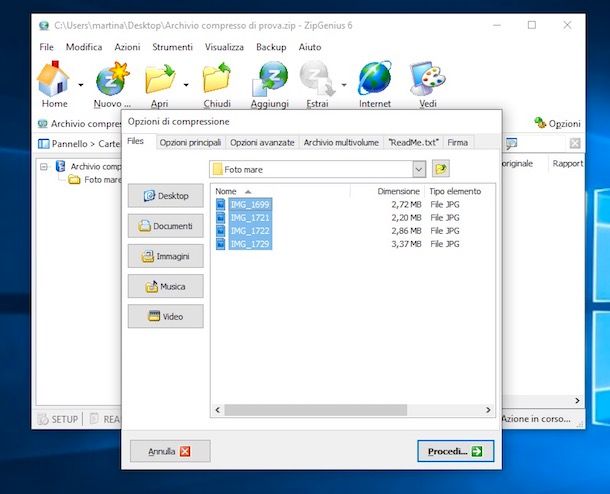This screenshot has height=494, width=610.
Task: Select file IMG_1722
Action: pos(250,231)
